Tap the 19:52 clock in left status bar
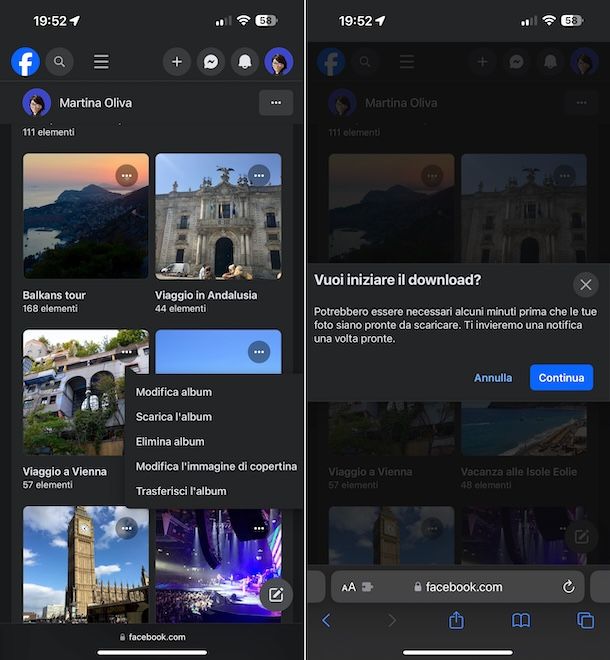This screenshot has width=610, height=660. tap(50, 21)
